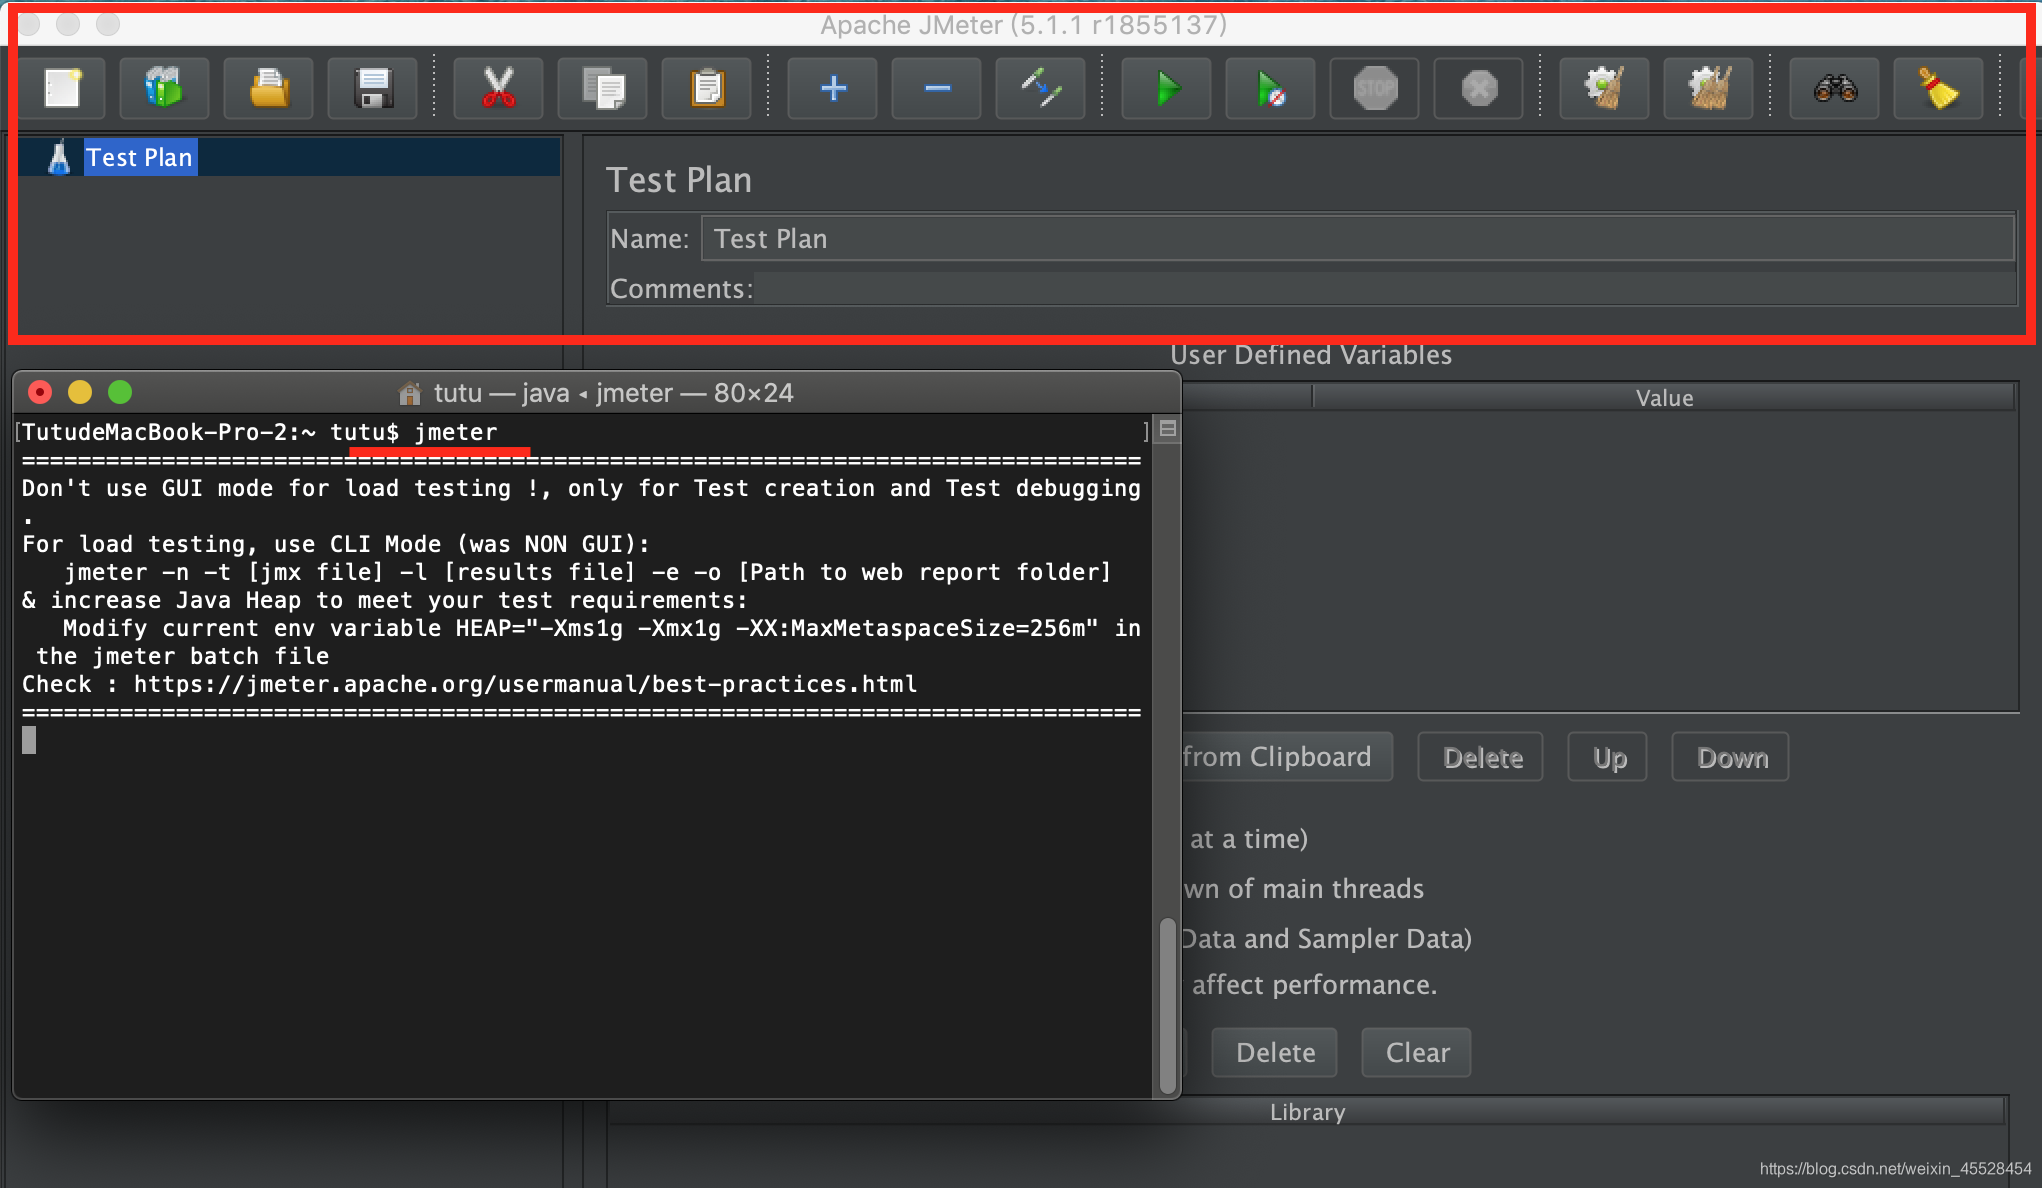The width and height of the screenshot is (2042, 1188).
Task: Delete the user defined variable row
Action: pyautogui.click(x=1481, y=758)
